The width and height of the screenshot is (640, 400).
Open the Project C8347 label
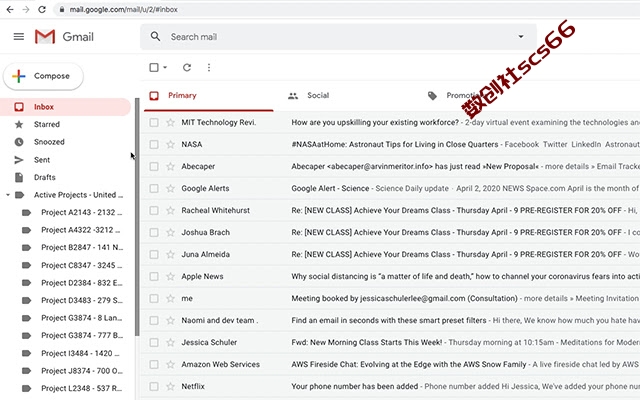81,265
